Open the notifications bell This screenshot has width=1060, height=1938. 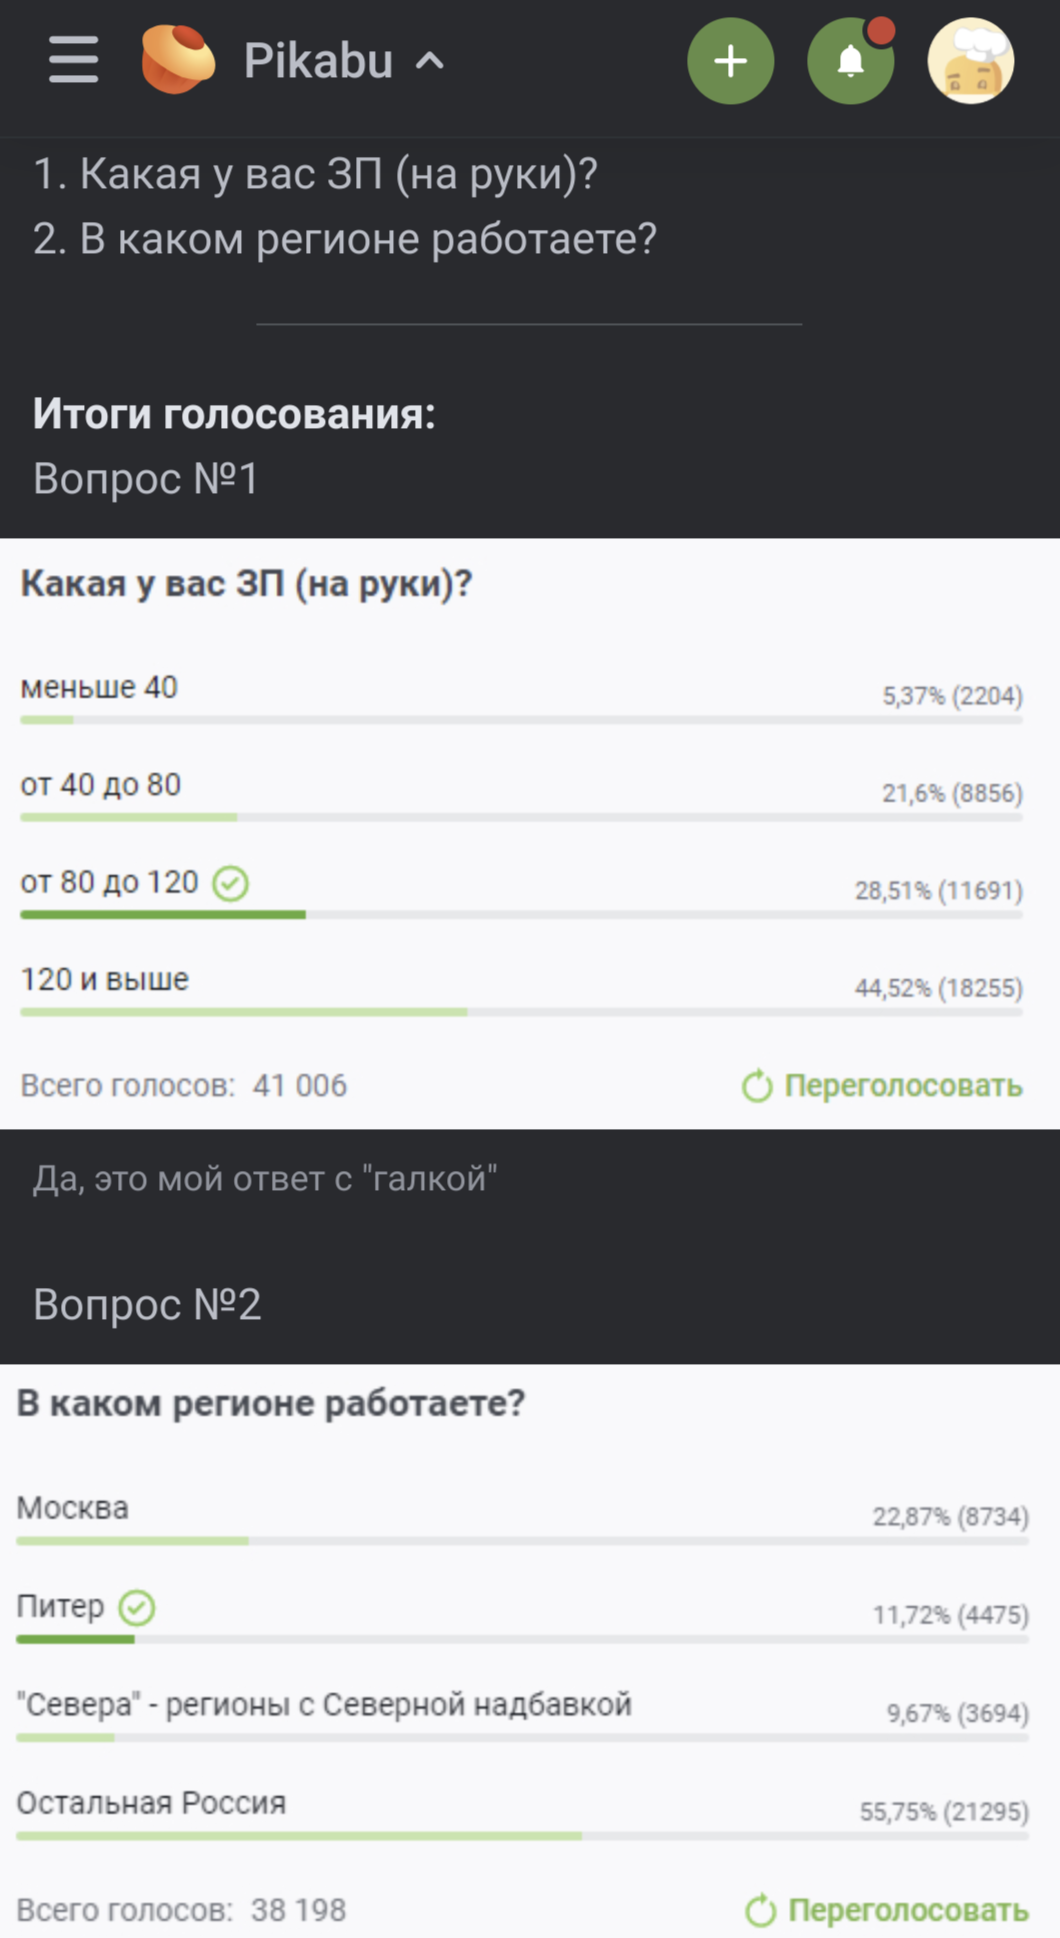coord(850,61)
